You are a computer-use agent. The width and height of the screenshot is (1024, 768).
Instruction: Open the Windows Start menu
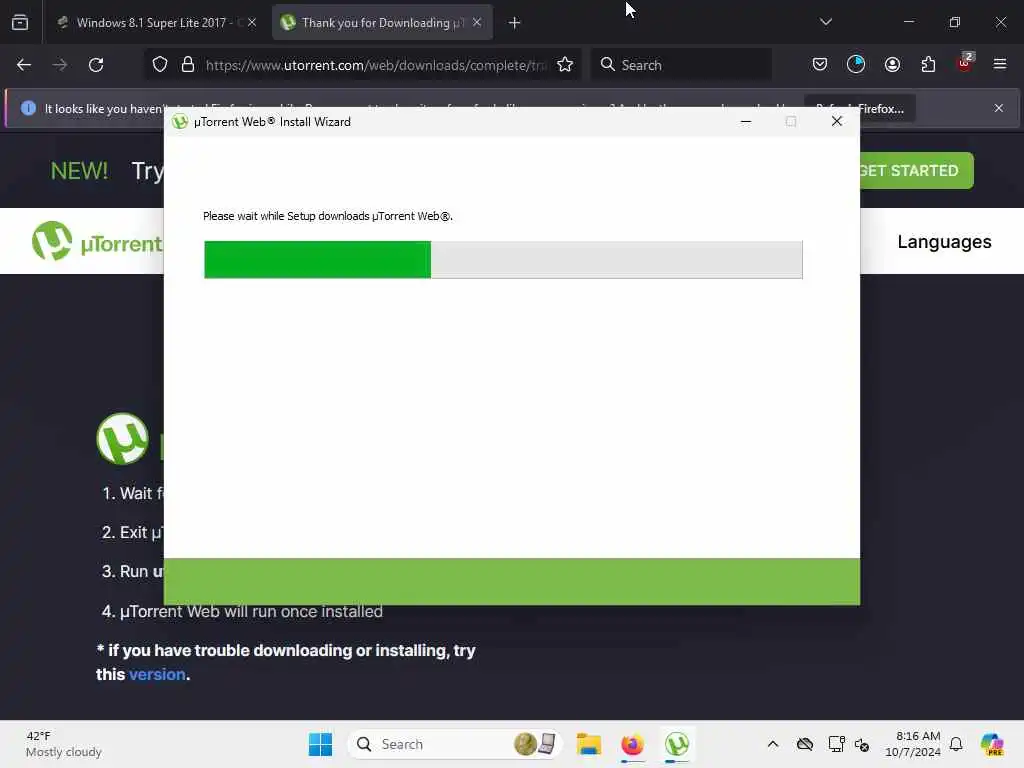pyautogui.click(x=321, y=744)
